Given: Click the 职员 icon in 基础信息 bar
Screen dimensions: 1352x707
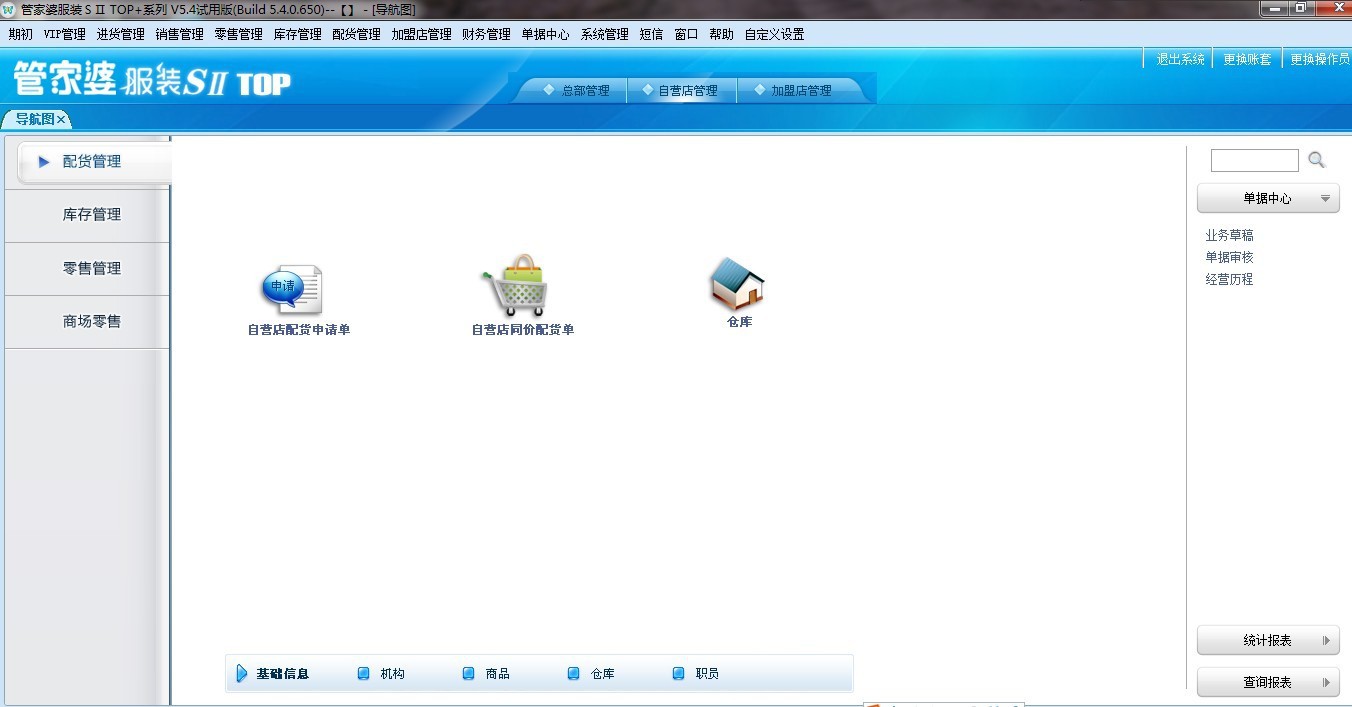Looking at the screenshot, I should point(679,674).
